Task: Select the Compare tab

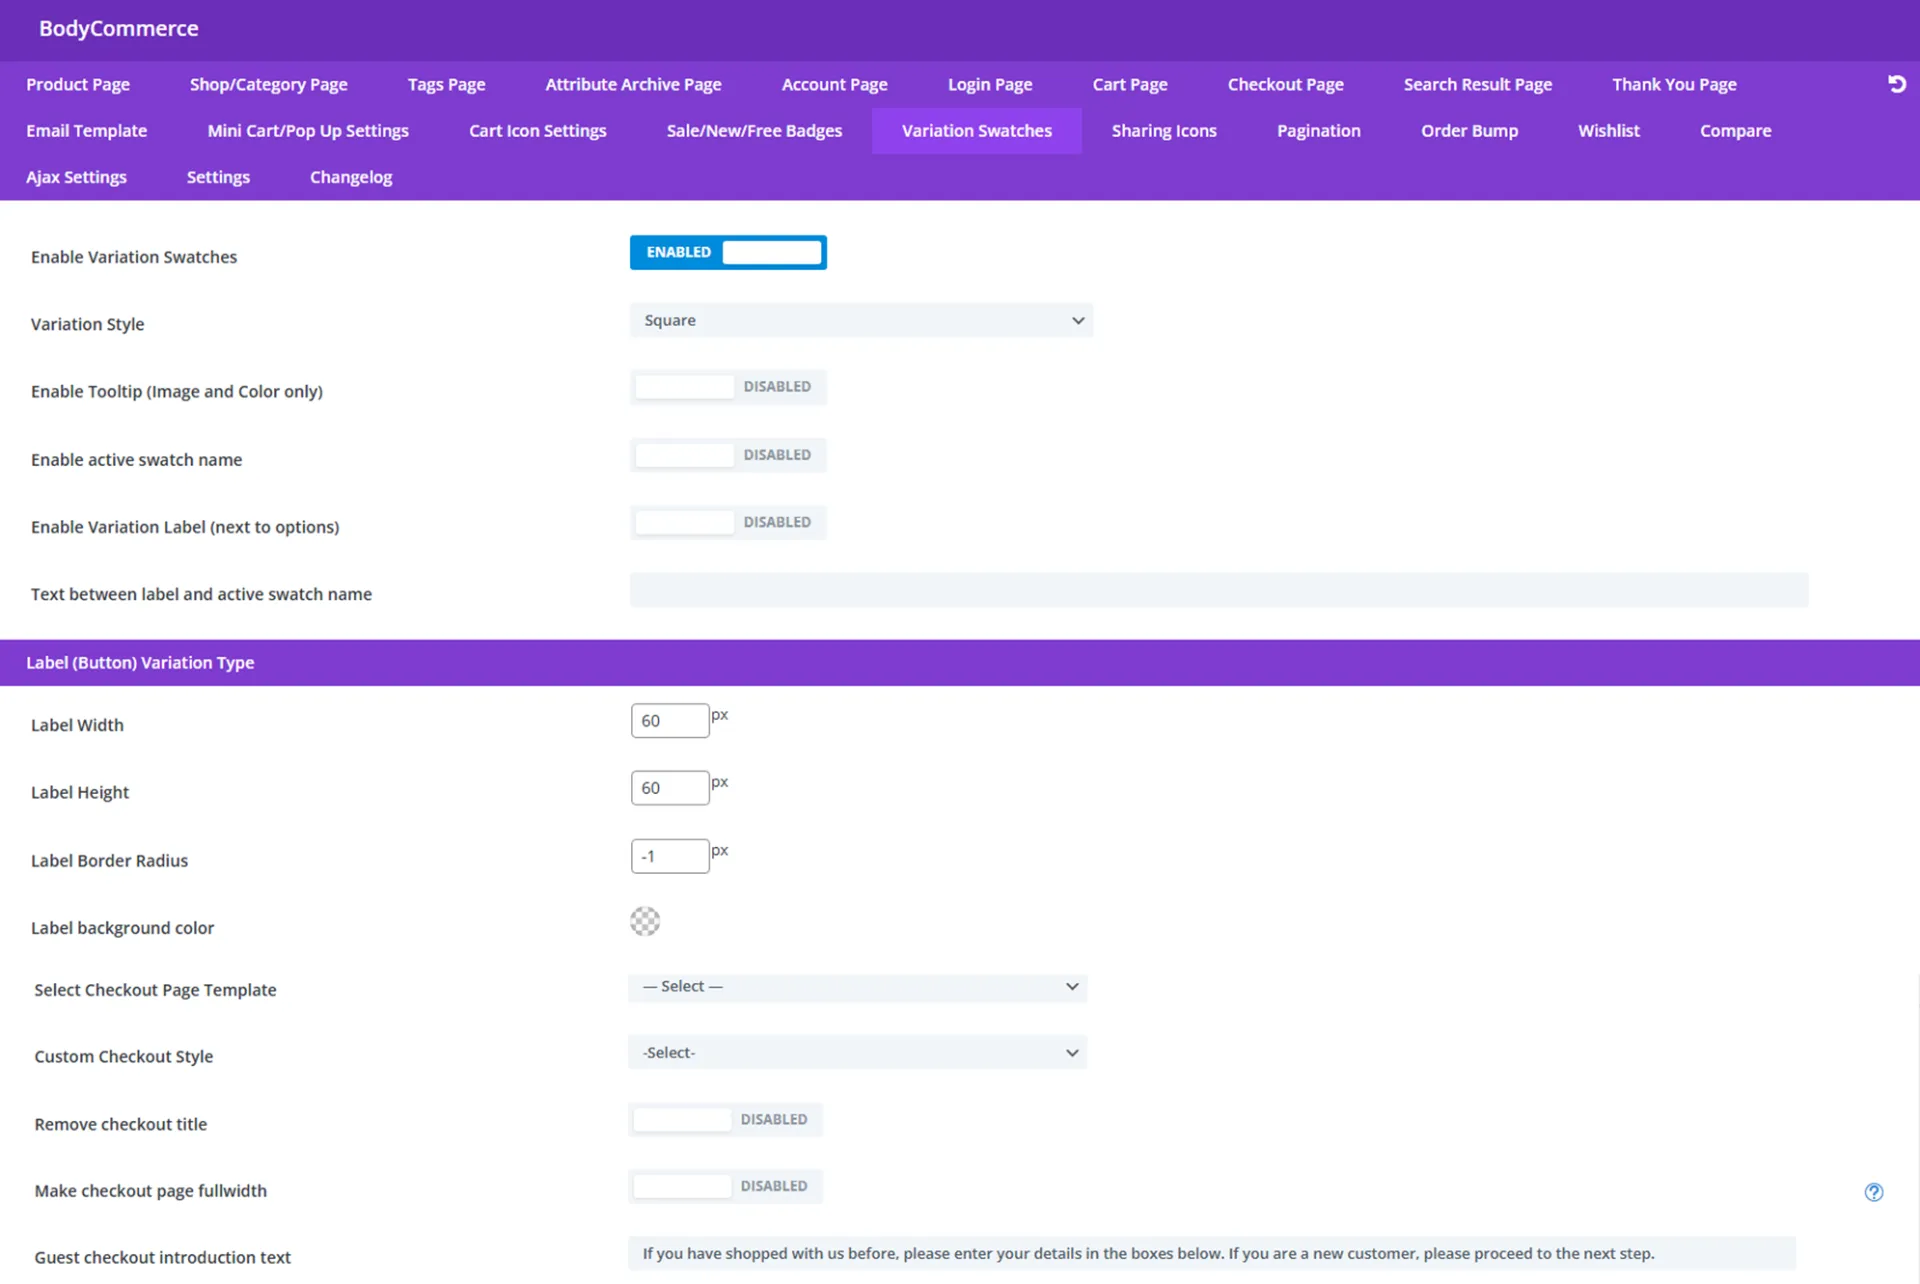Action: pyautogui.click(x=1735, y=130)
